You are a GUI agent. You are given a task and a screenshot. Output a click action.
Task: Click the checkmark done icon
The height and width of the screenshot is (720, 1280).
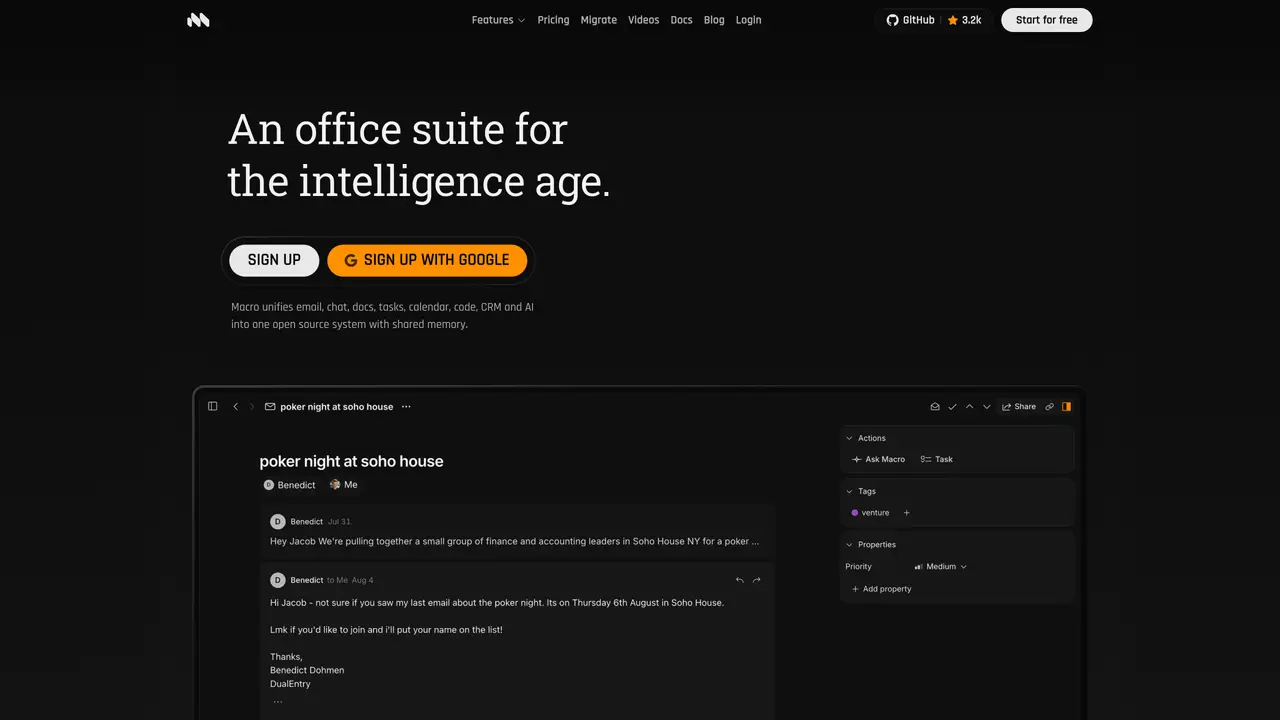(952, 407)
